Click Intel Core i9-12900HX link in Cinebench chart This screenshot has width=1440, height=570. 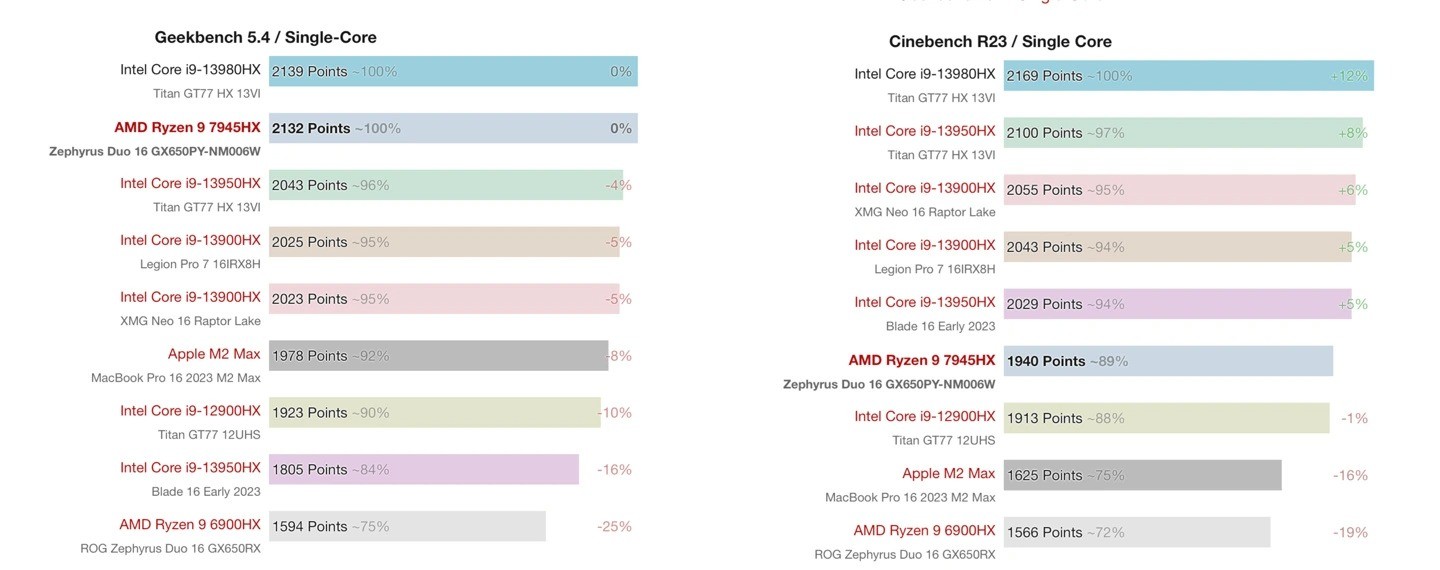[924, 417]
